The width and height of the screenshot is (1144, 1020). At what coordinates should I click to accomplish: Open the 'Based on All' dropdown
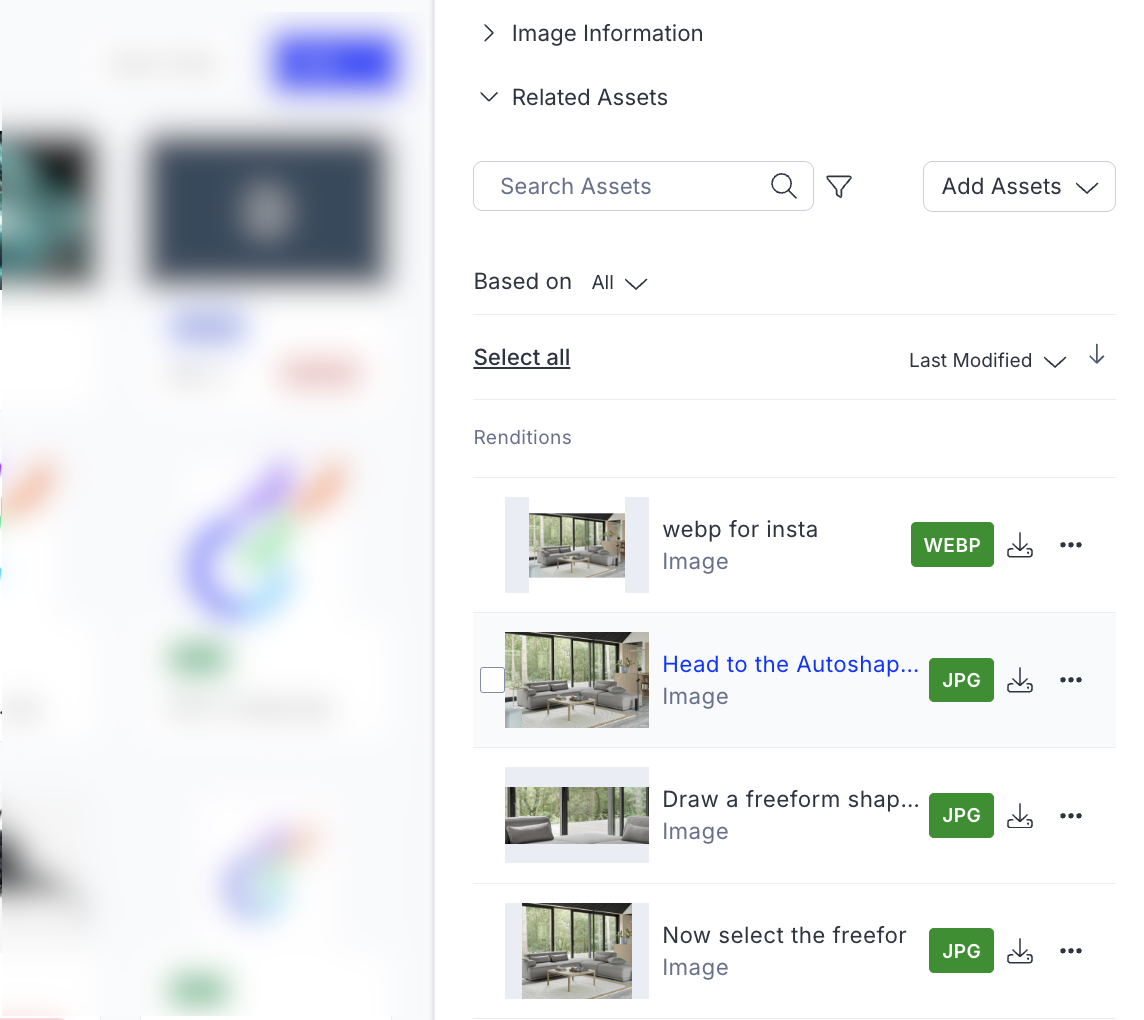[619, 283]
